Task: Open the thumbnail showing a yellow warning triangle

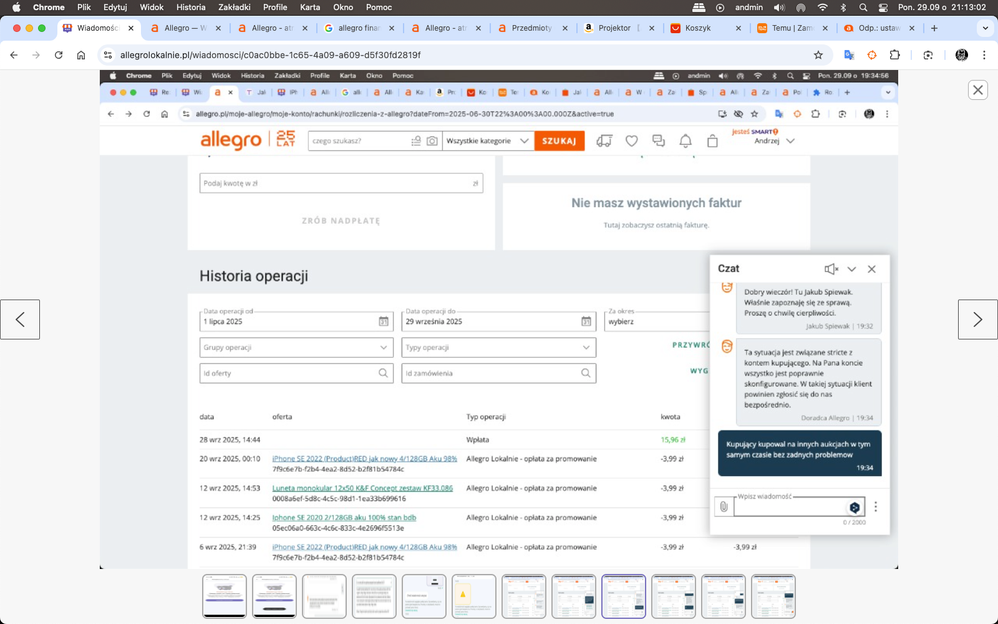Action: click(x=474, y=596)
